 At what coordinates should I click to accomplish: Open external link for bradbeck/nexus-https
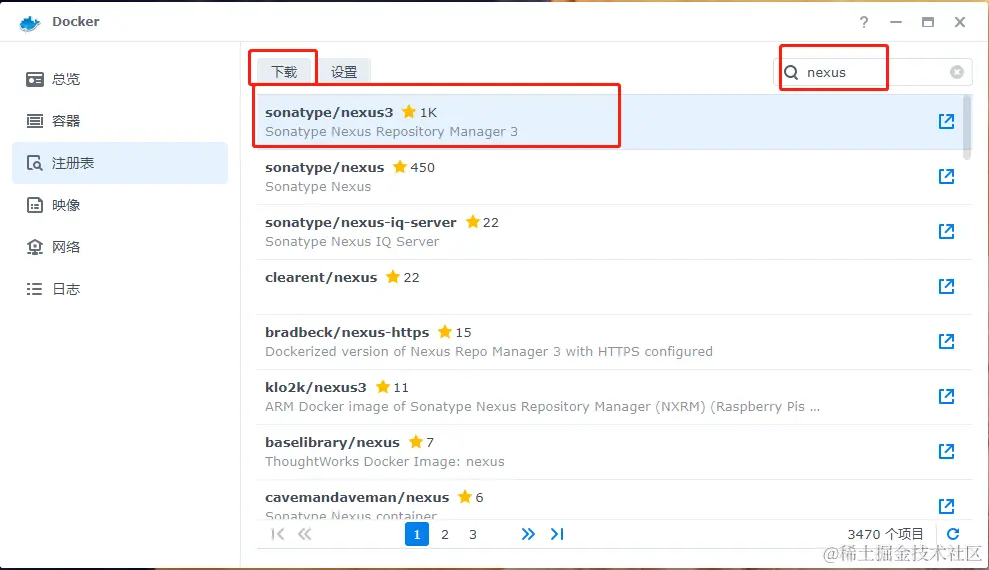946,341
